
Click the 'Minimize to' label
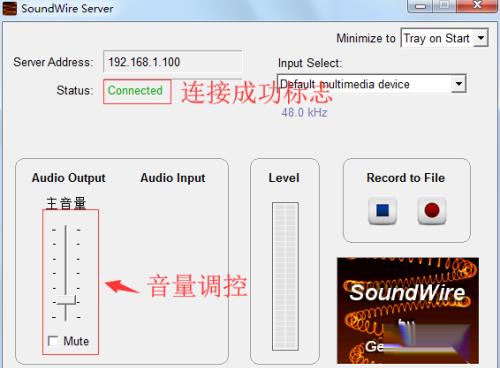366,38
